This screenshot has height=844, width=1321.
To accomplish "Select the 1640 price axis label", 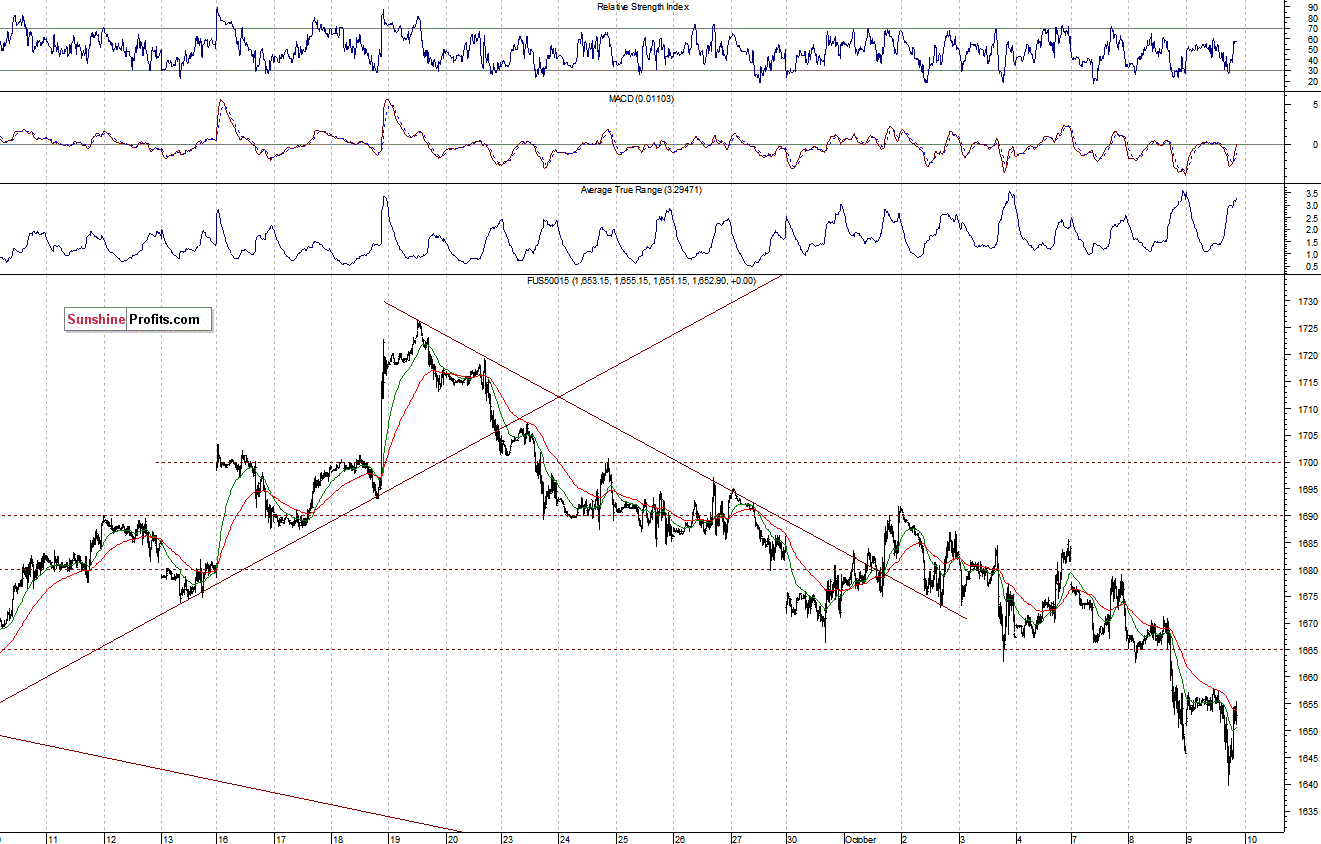I will pos(1309,785).
